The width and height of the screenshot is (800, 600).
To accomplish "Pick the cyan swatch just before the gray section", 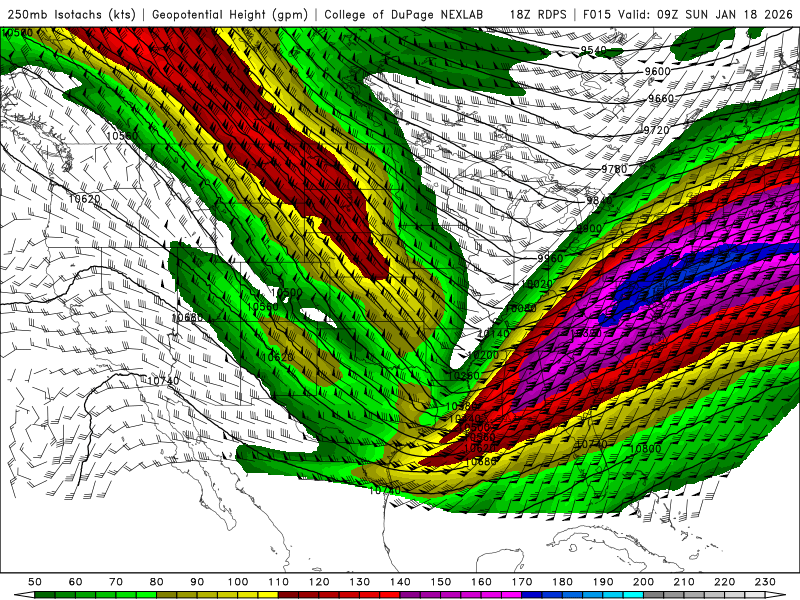I will [x=633, y=594].
